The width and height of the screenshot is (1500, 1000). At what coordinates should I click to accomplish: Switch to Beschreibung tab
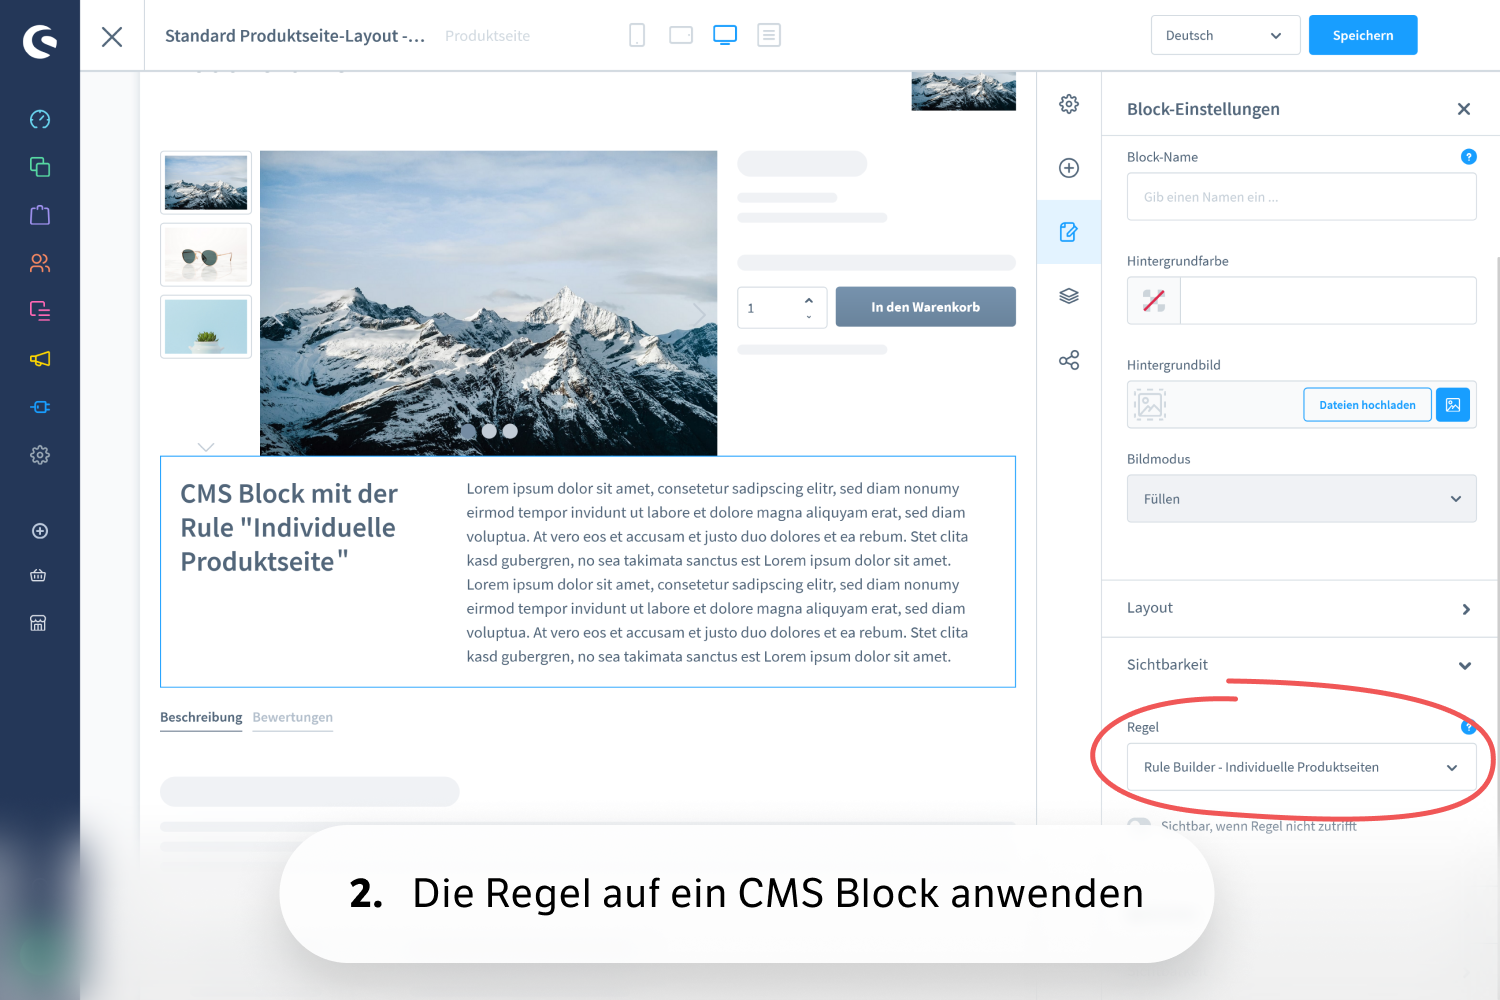(x=201, y=717)
